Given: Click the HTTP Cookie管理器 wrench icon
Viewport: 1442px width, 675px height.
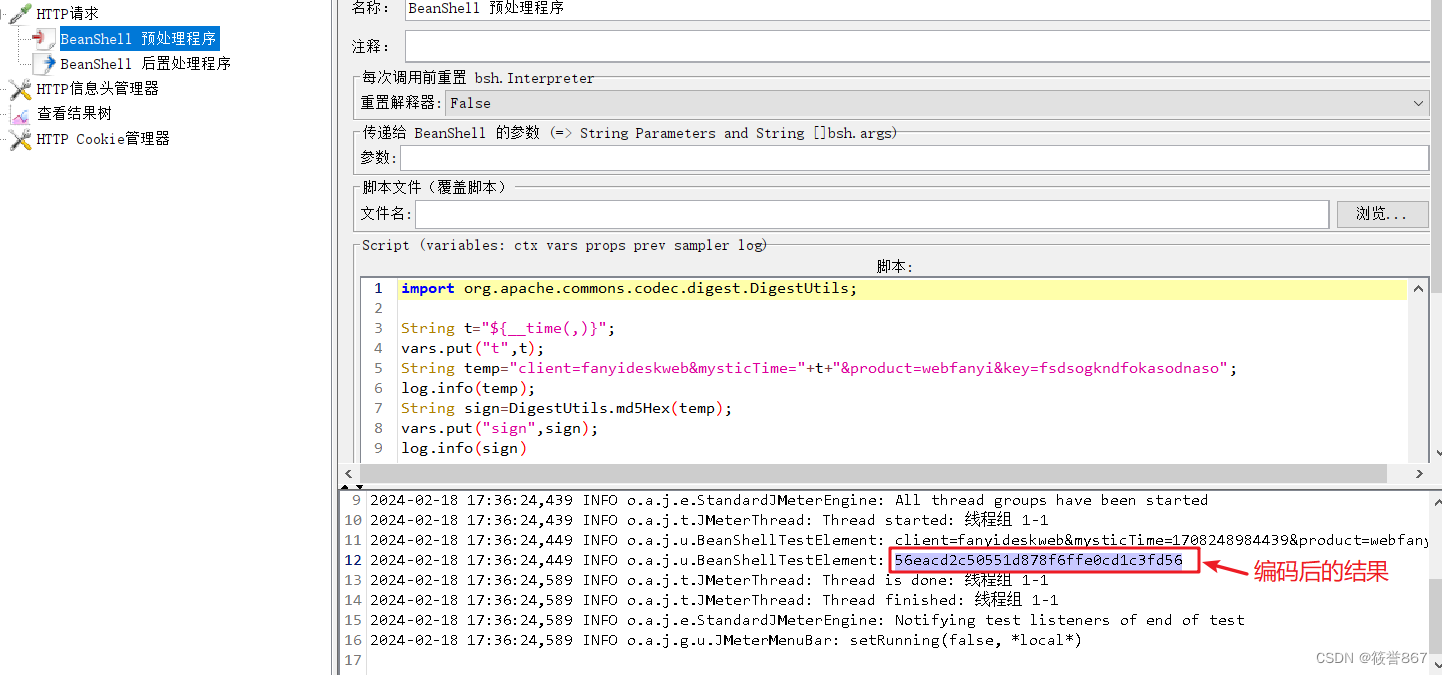Looking at the screenshot, I should (20, 138).
